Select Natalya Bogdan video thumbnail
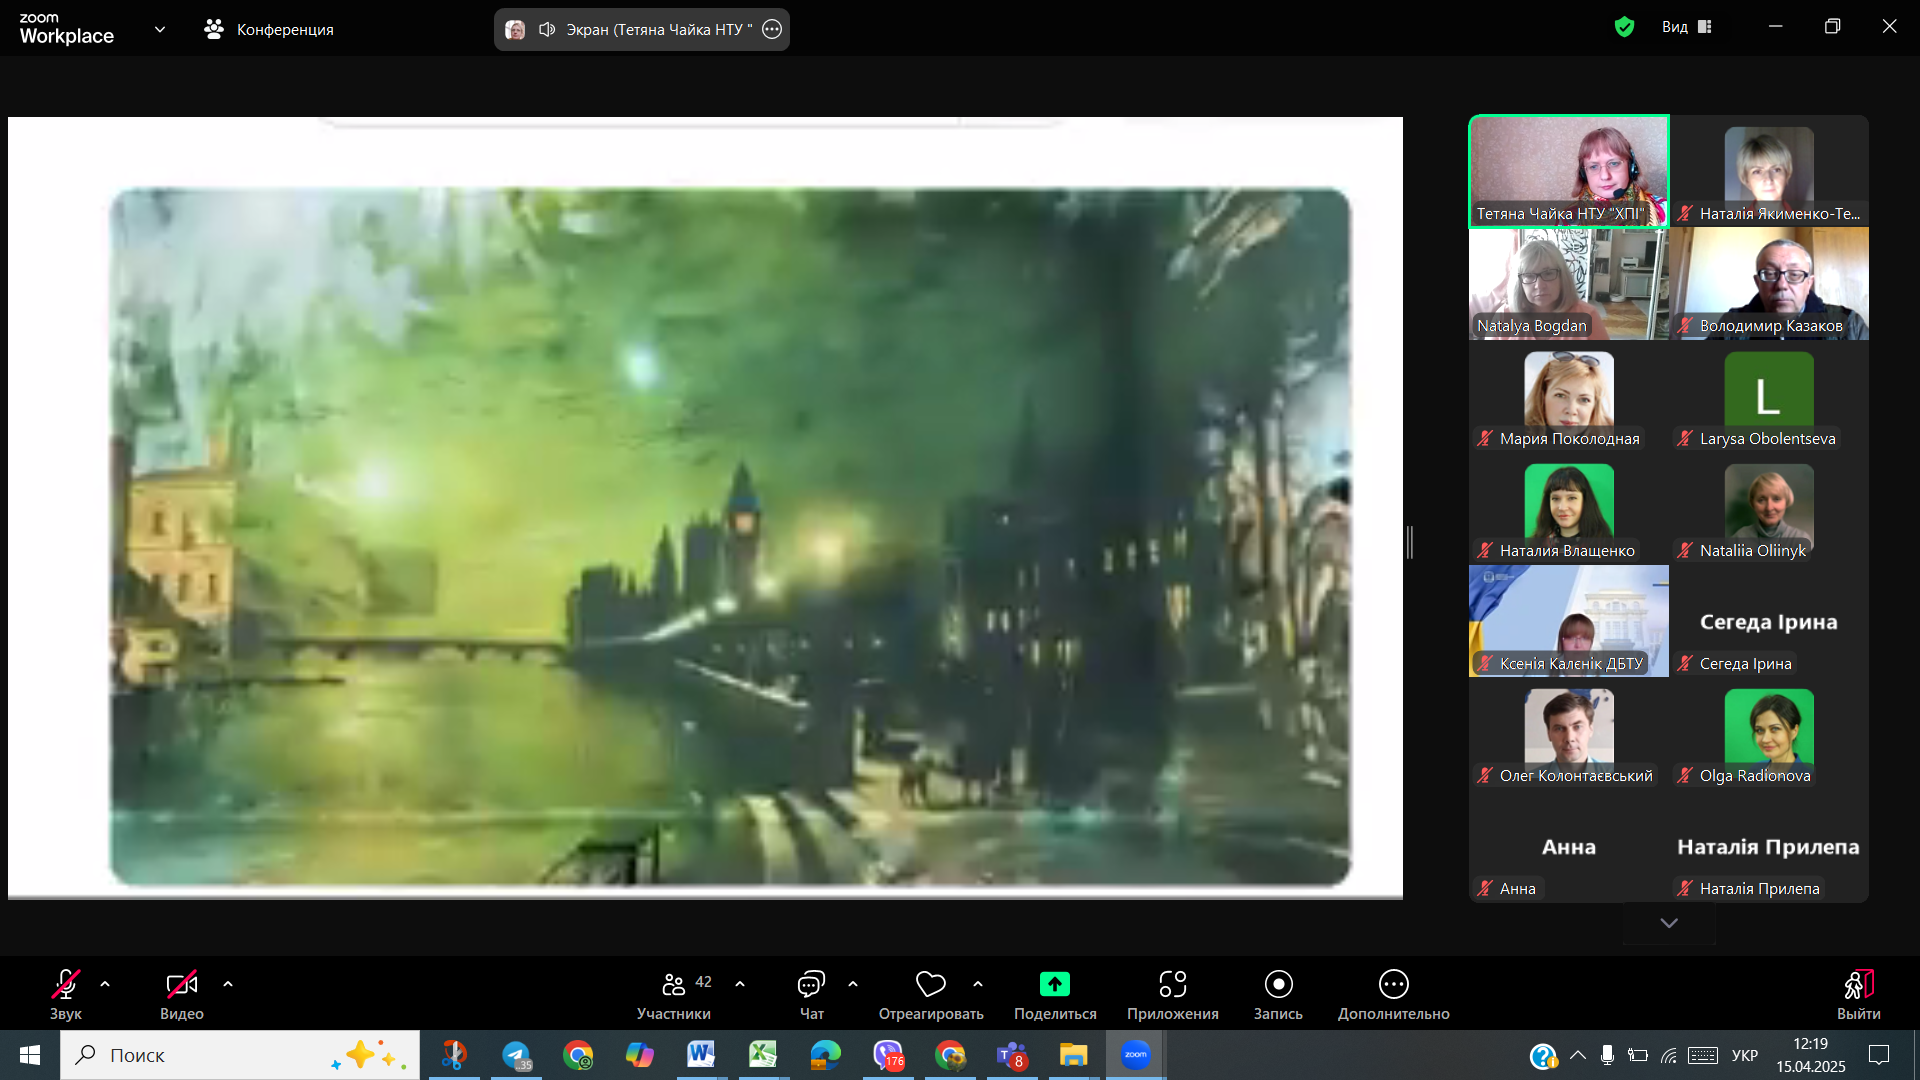Viewport: 1920px width, 1080px height. (x=1567, y=284)
